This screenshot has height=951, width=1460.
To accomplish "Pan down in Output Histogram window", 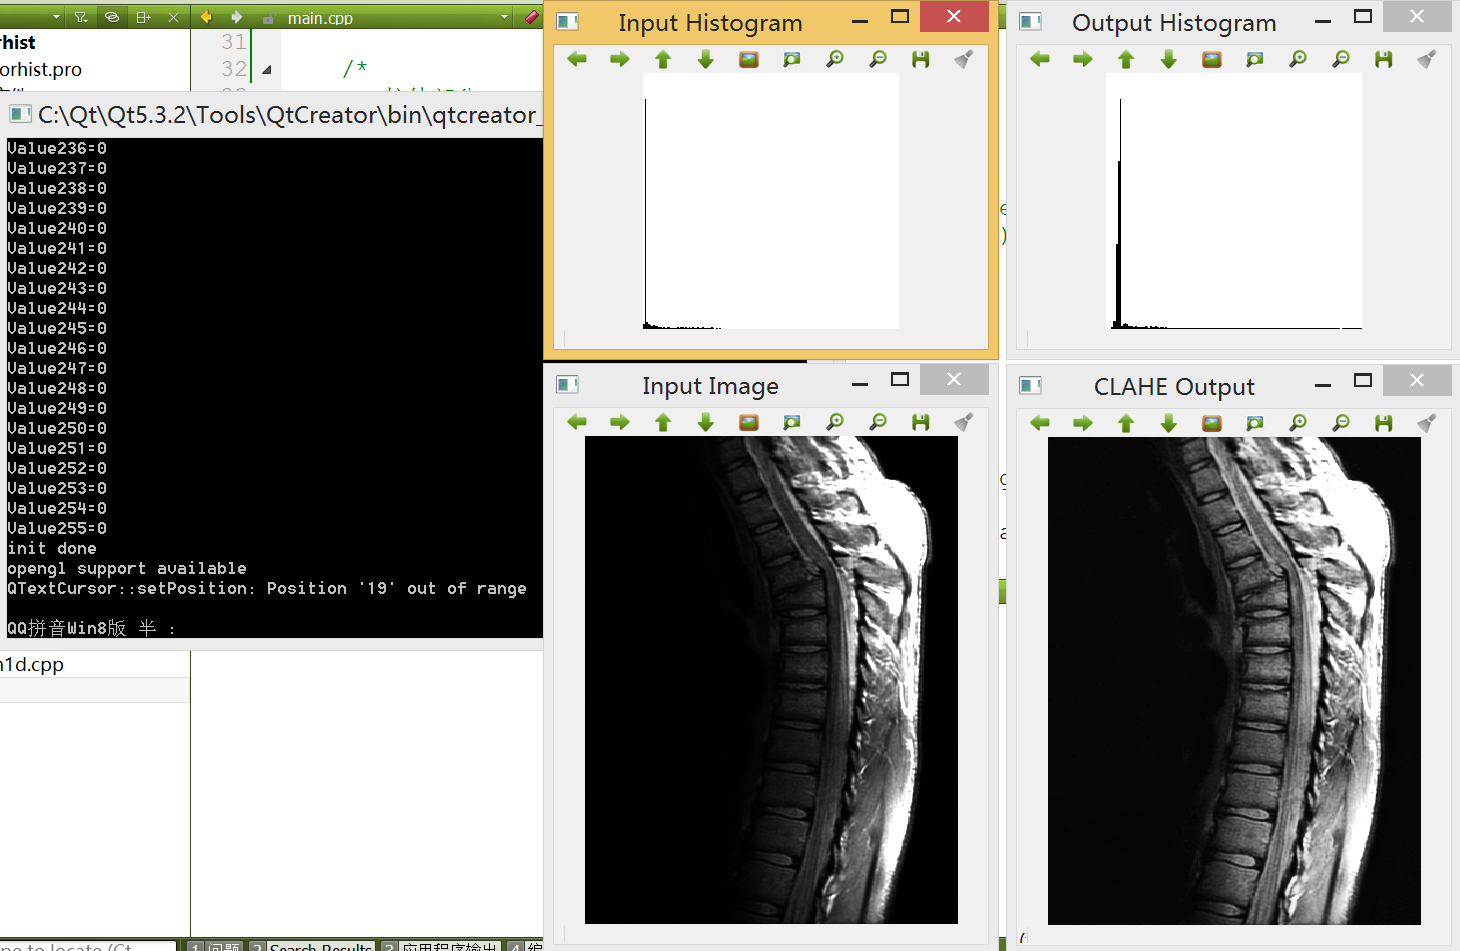I will [1169, 59].
